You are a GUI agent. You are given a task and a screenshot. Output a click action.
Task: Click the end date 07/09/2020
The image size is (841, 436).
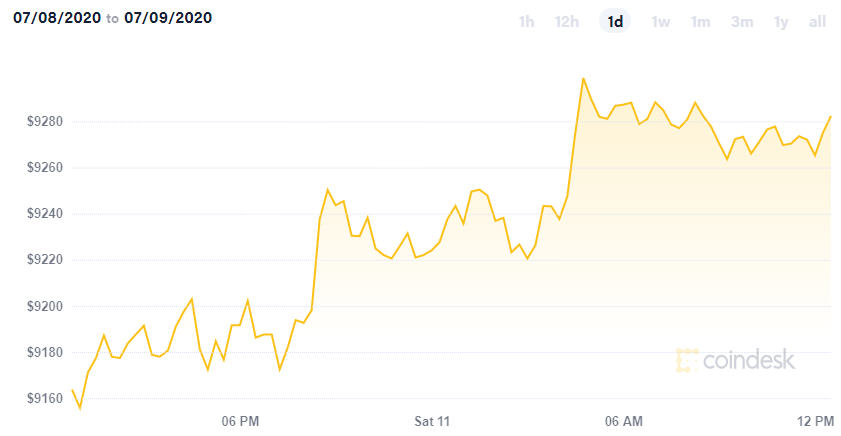click(x=168, y=18)
